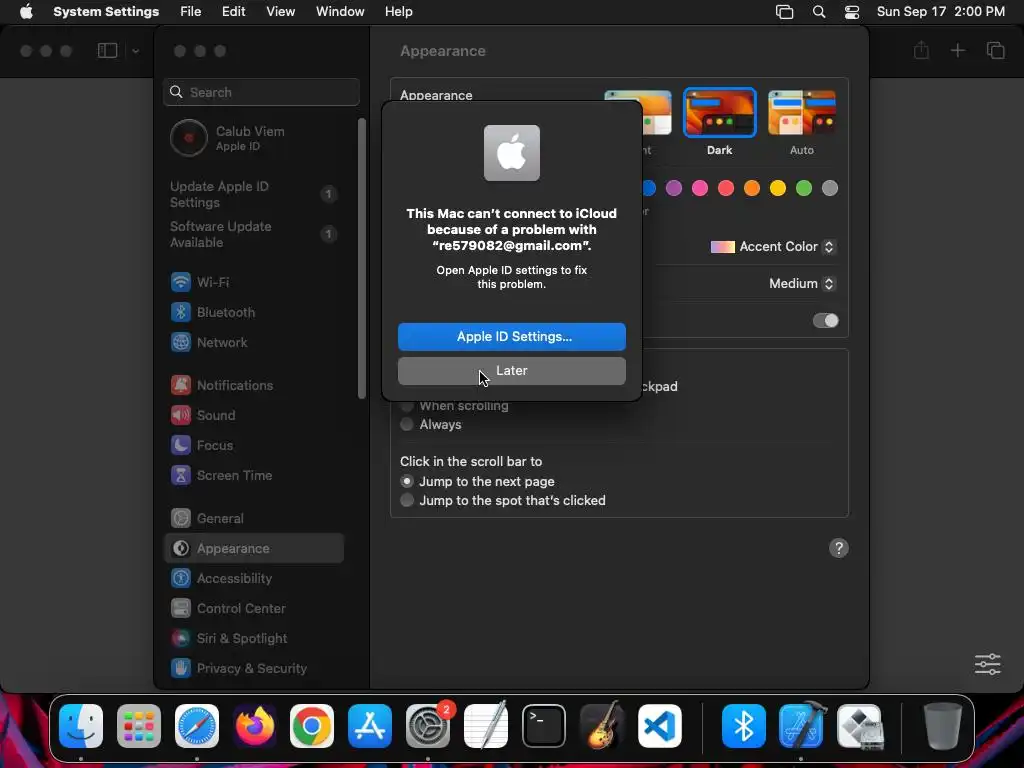The width and height of the screenshot is (1024, 768).
Task: Open Control Center from the menu bar
Action: pyautogui.click(x=852, y=12)
